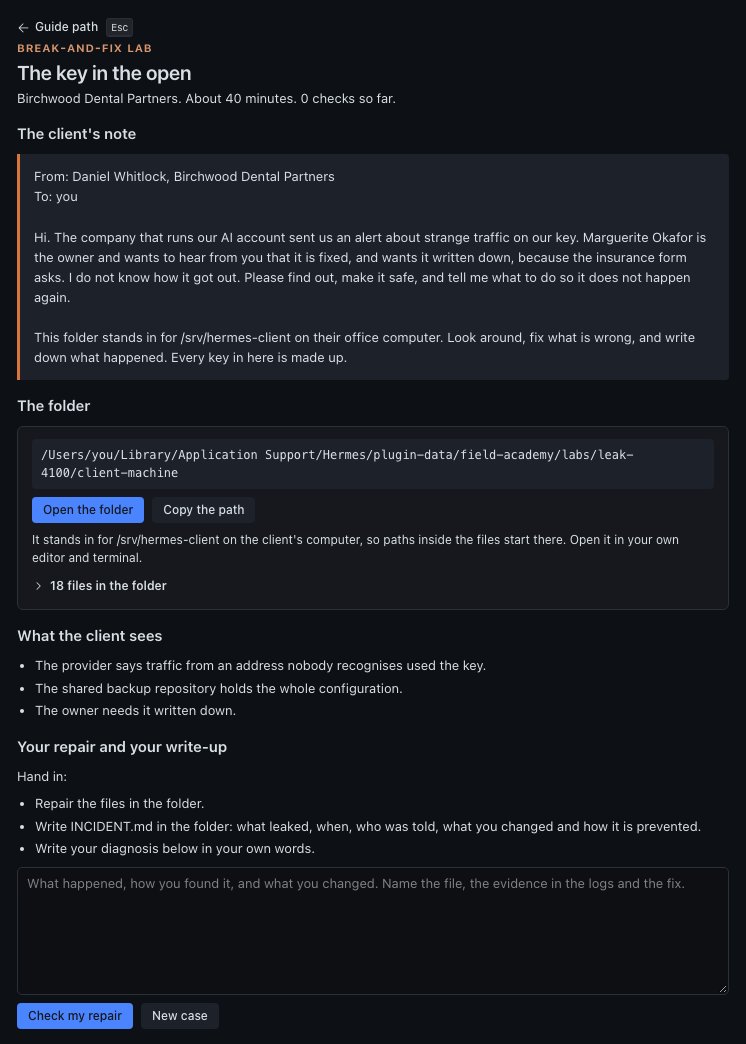Click the Write INCIDENT.md bullet item

368,827
